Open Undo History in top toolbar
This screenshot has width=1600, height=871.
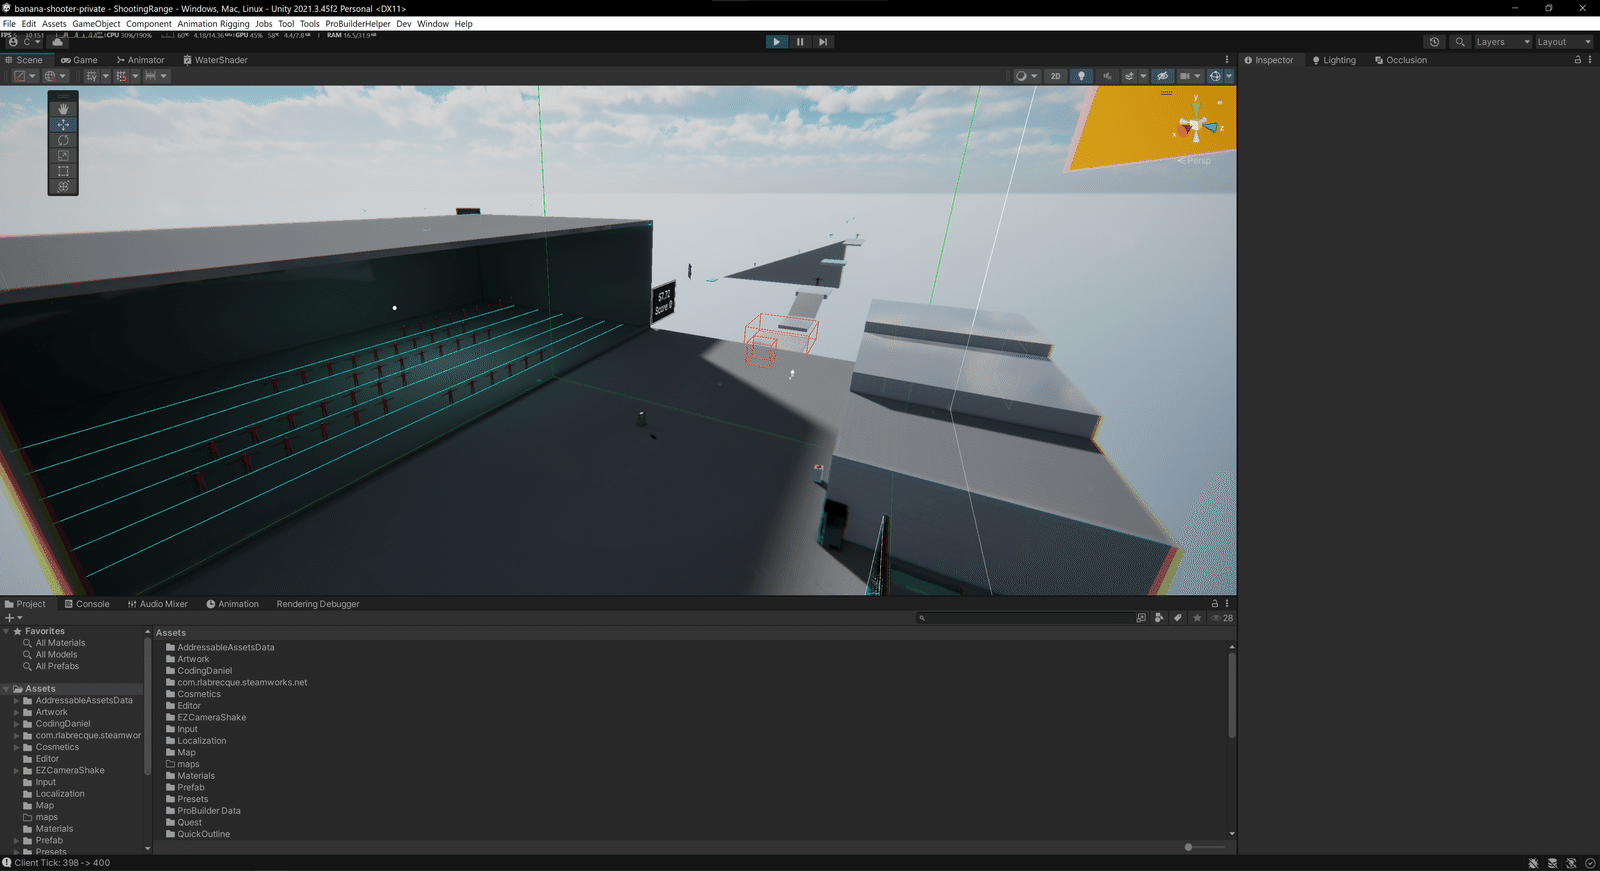click(x=1434, y=42)
